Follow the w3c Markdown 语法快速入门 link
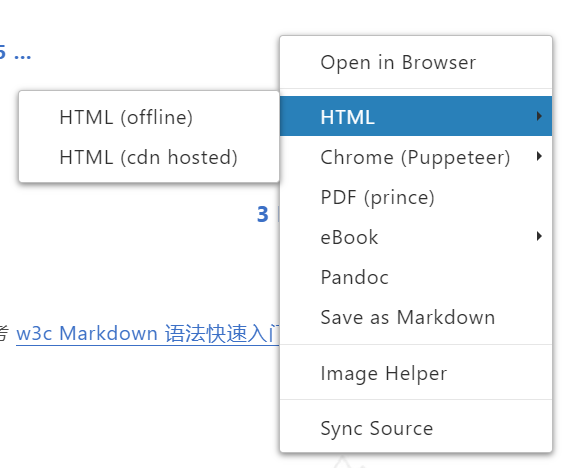The image size is (570, 468). click(x=148, y=333)
